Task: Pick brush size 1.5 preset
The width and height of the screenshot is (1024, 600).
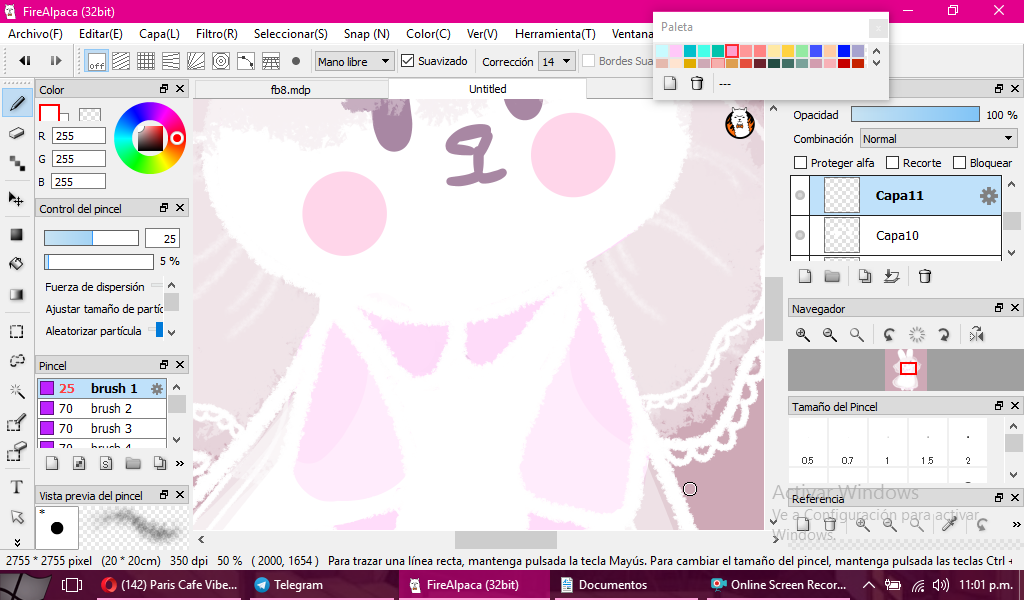Action: [927, 443]
